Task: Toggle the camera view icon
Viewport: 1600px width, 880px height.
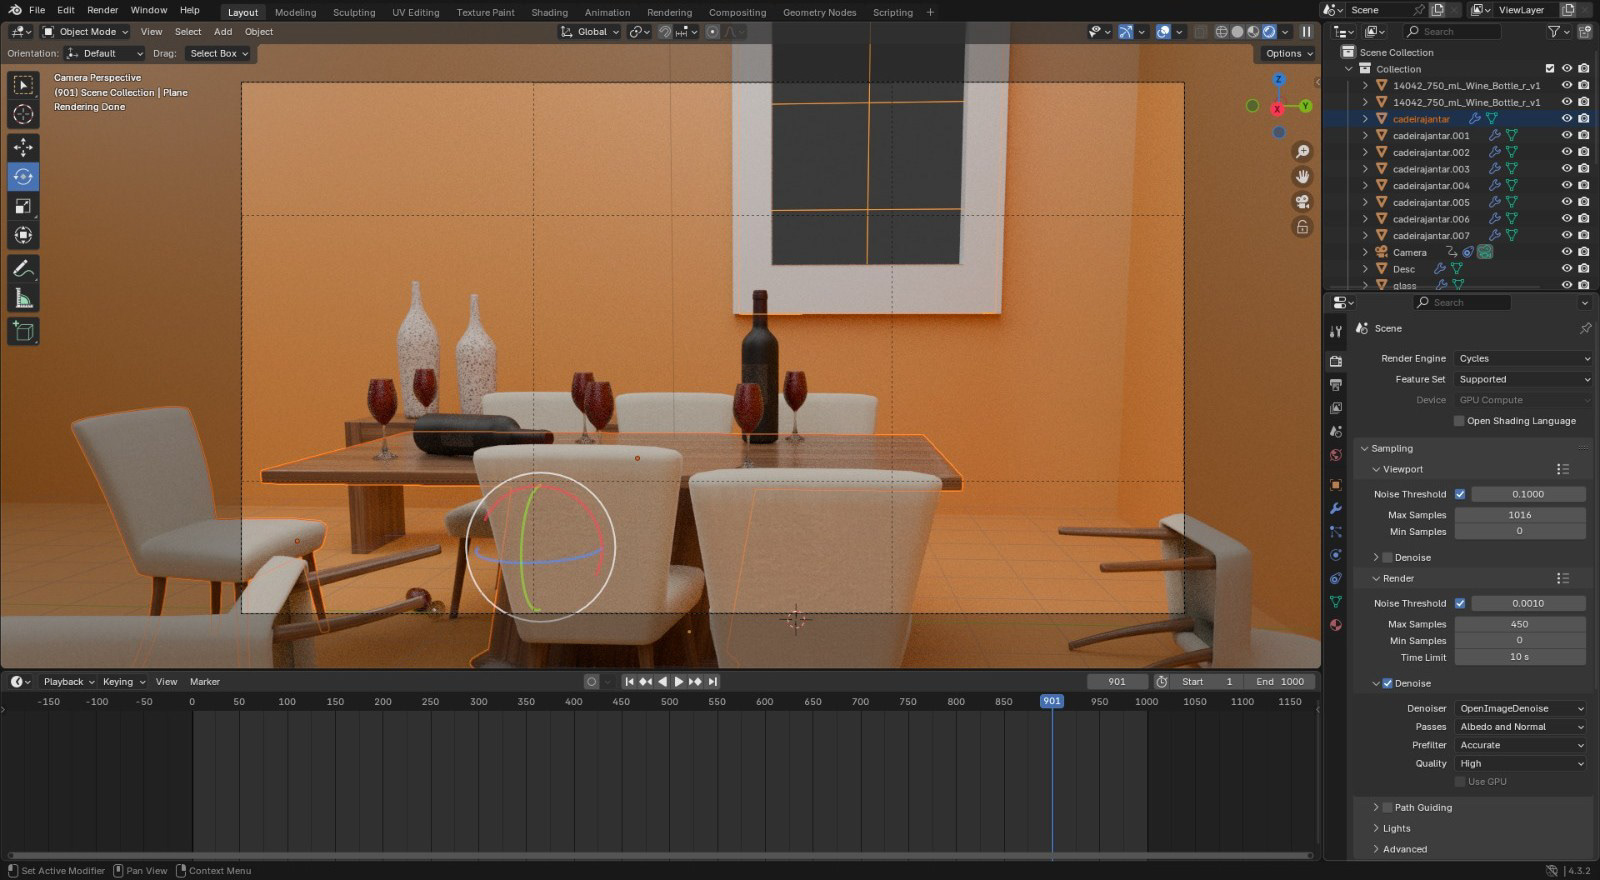Action: pos(1302,202)
